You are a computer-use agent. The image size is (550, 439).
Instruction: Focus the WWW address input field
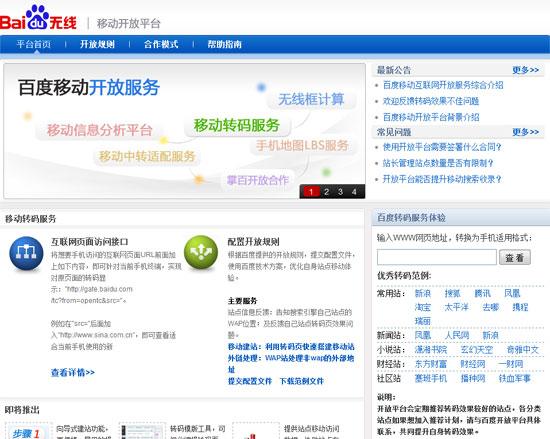click(x=437, y=257)
